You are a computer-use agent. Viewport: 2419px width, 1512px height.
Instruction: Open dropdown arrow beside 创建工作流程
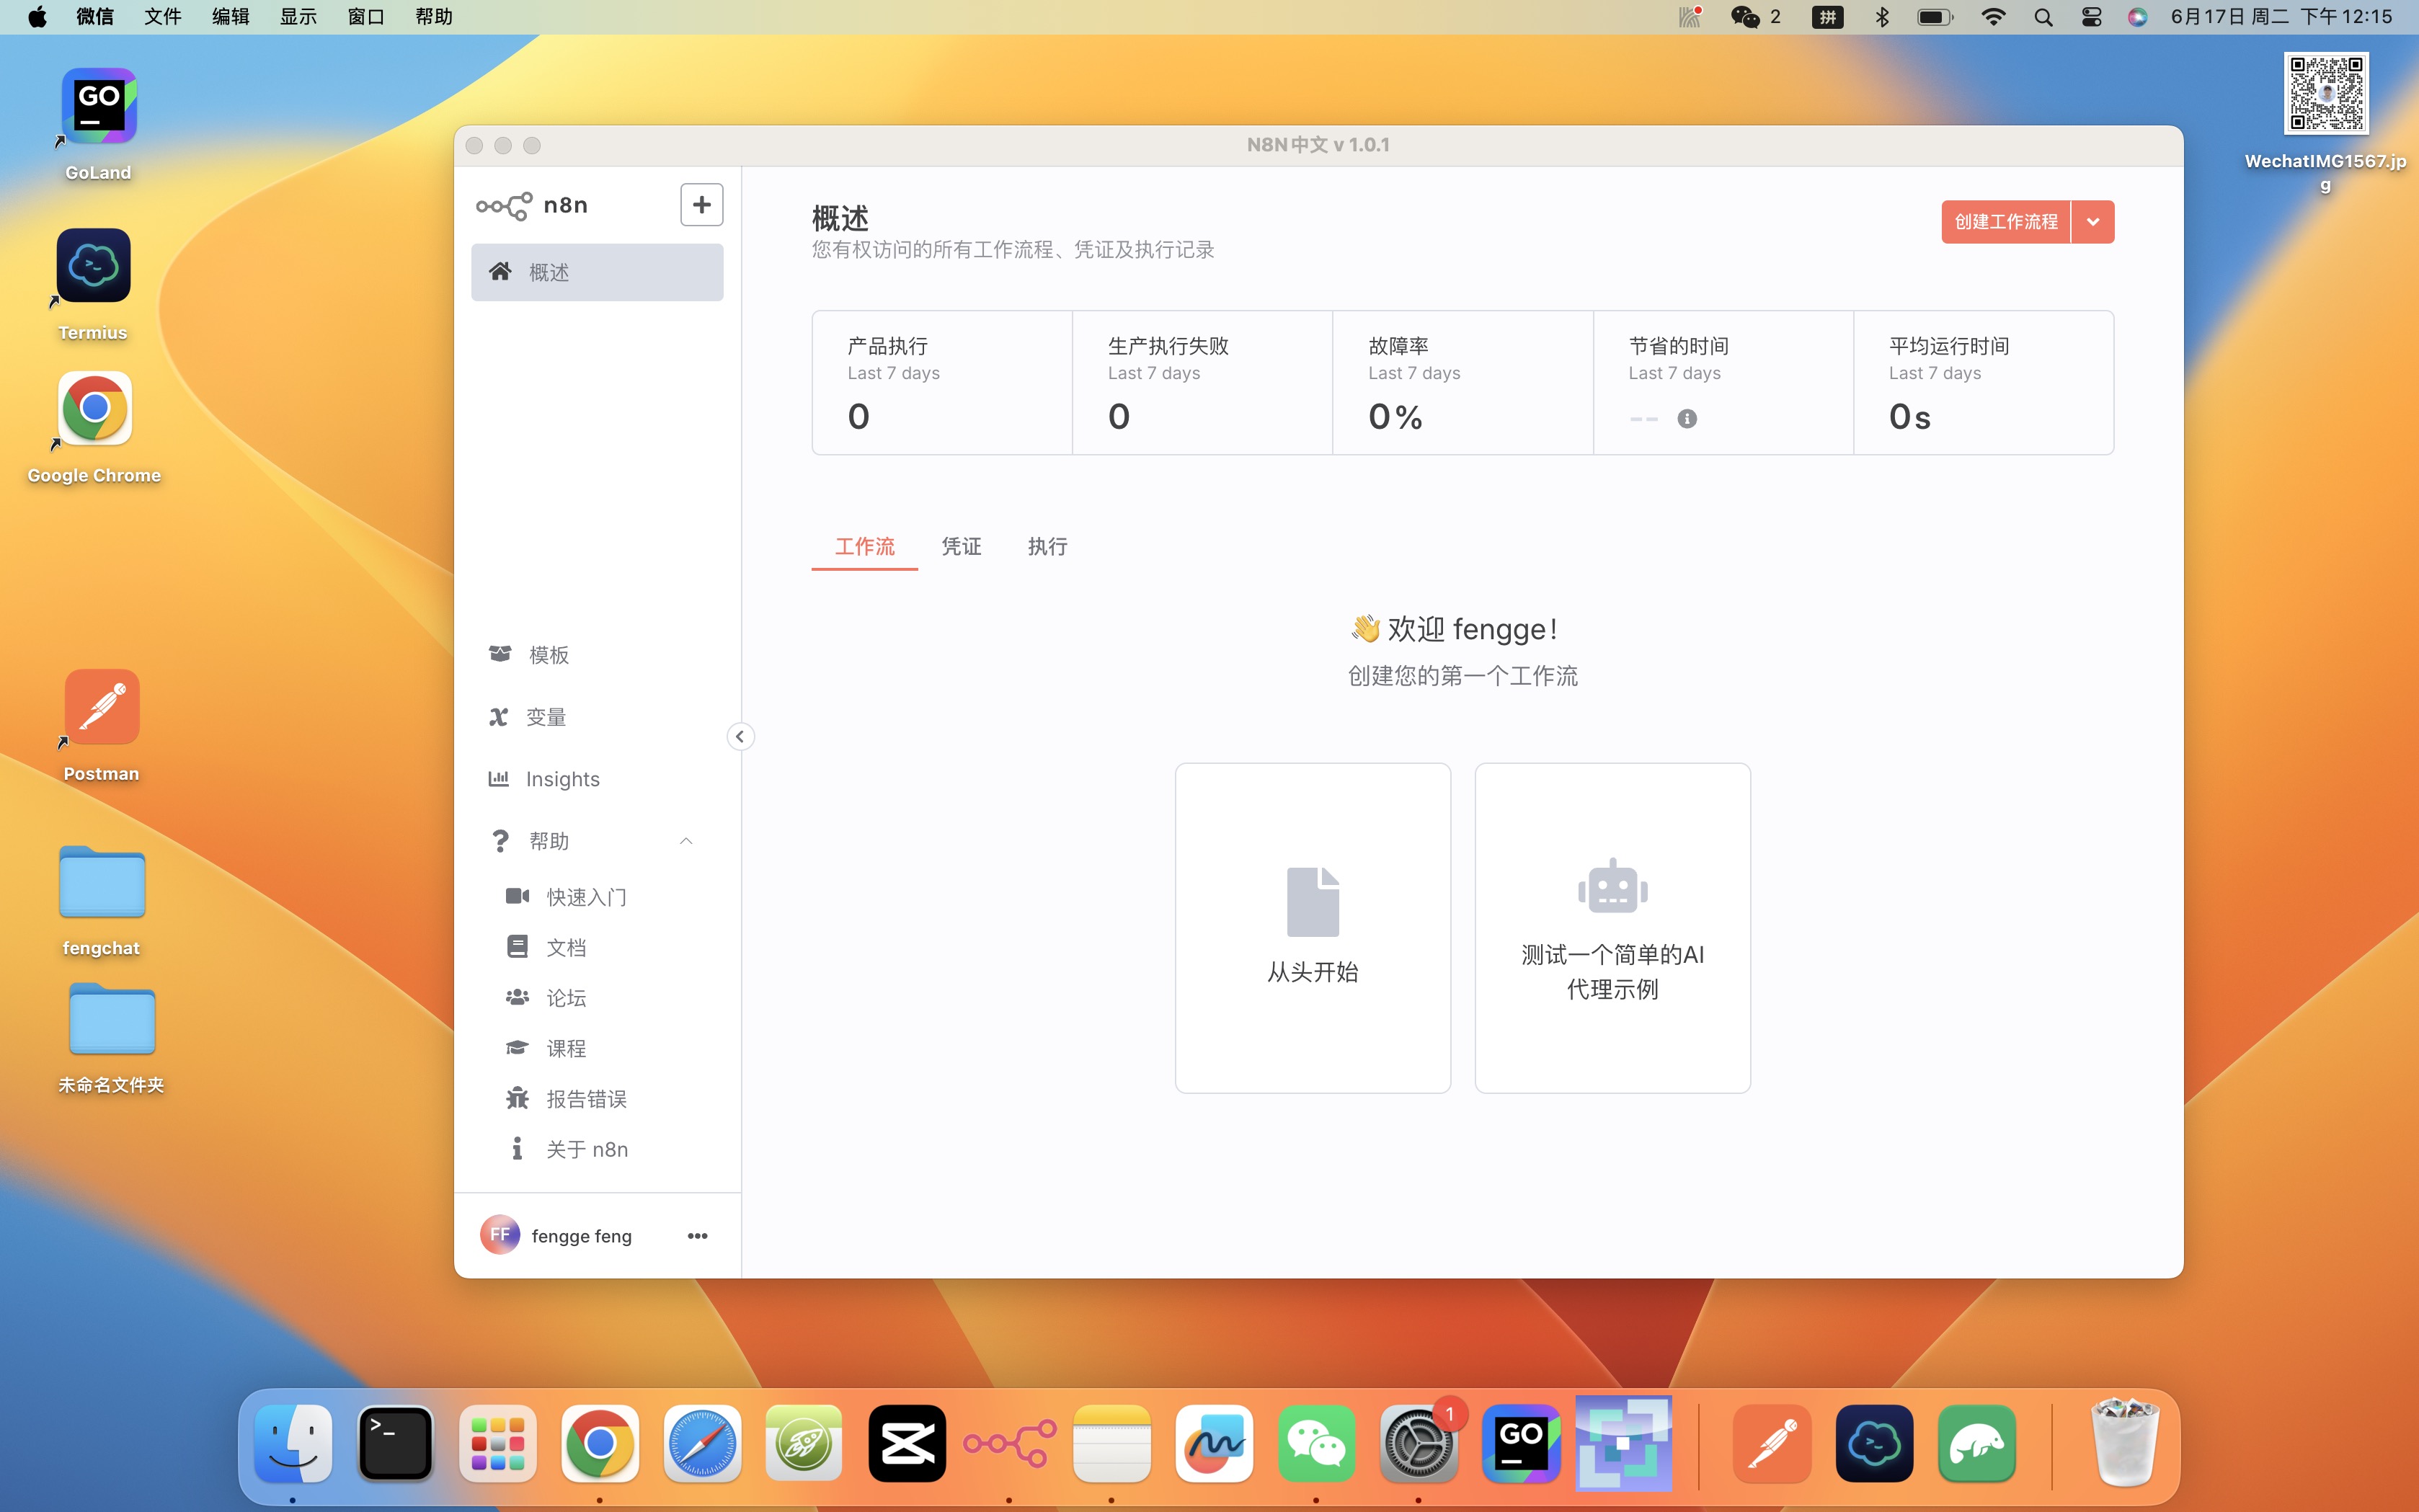(2093, 222)
